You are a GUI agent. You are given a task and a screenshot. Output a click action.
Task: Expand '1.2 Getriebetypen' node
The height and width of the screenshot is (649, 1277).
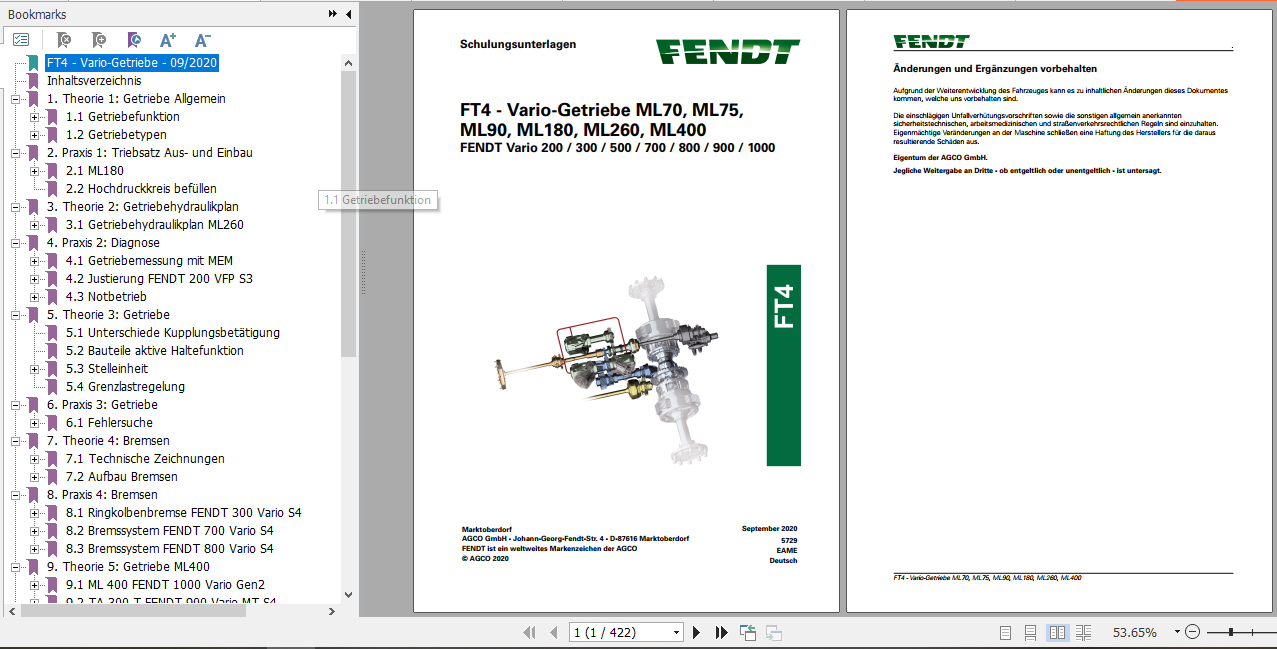(x=34, y=135)
